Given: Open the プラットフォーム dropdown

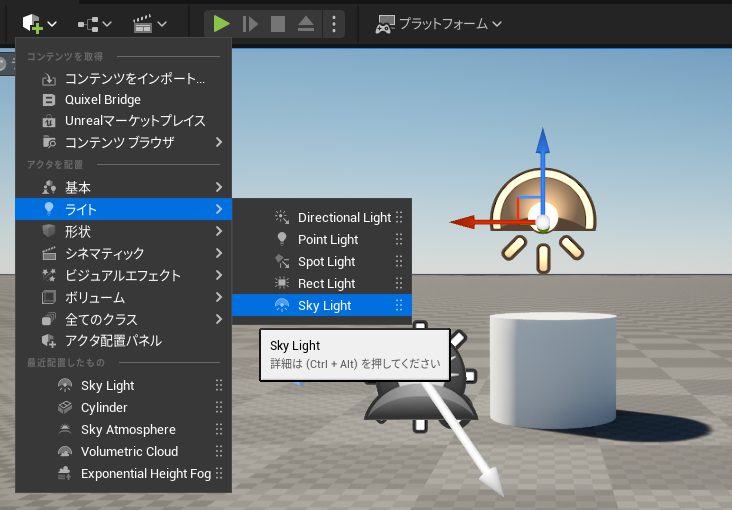Looking at the screenshot, I should coord(438,23).
